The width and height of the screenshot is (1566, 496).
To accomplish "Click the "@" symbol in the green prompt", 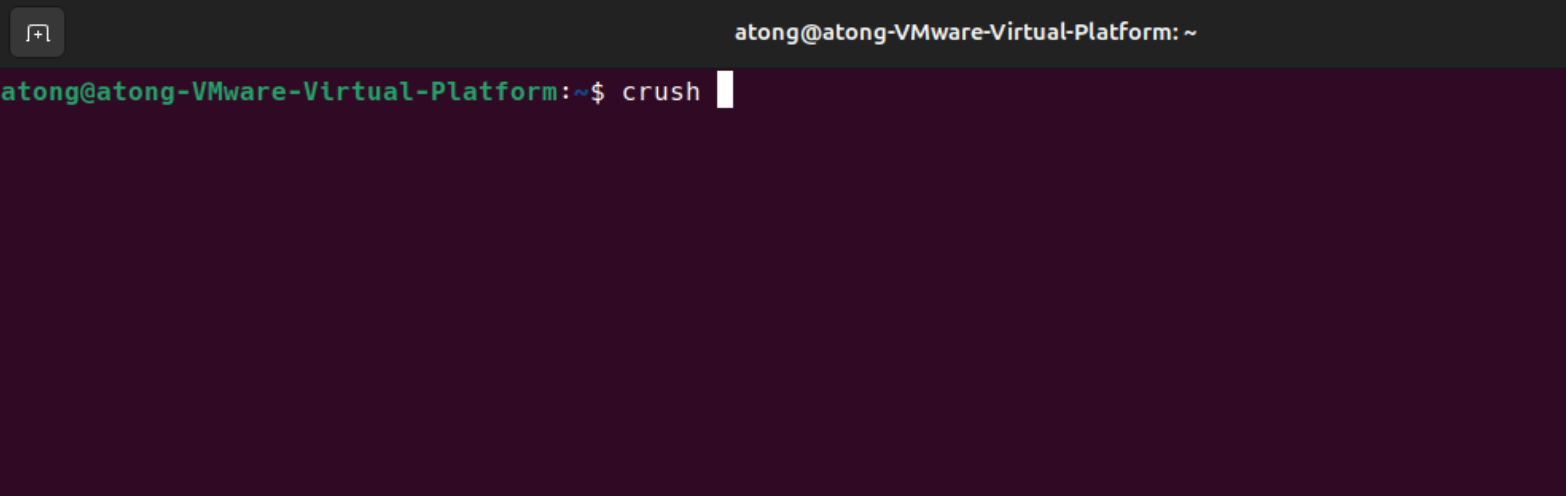I will click(x=87, y=92).
